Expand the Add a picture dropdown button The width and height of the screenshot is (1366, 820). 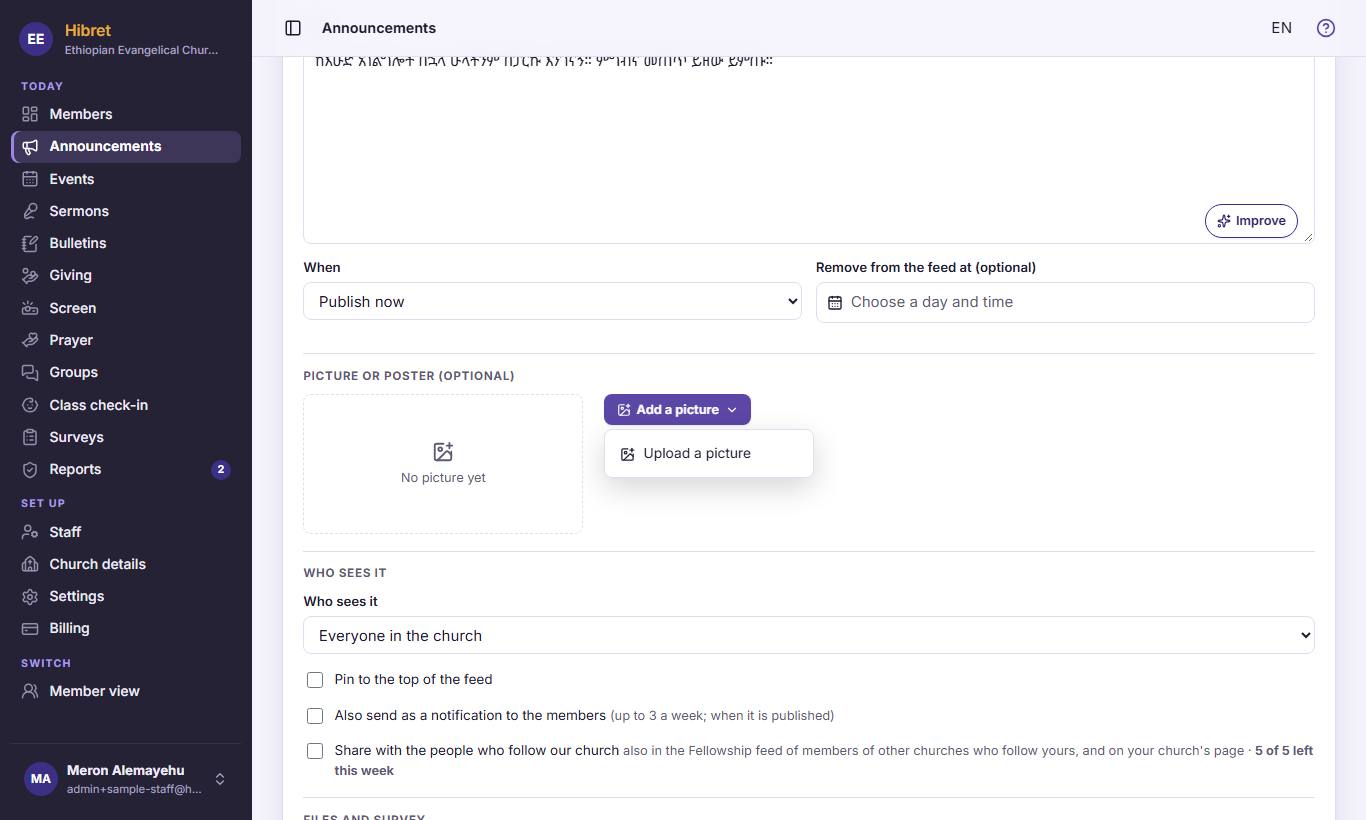click(677, 410)
